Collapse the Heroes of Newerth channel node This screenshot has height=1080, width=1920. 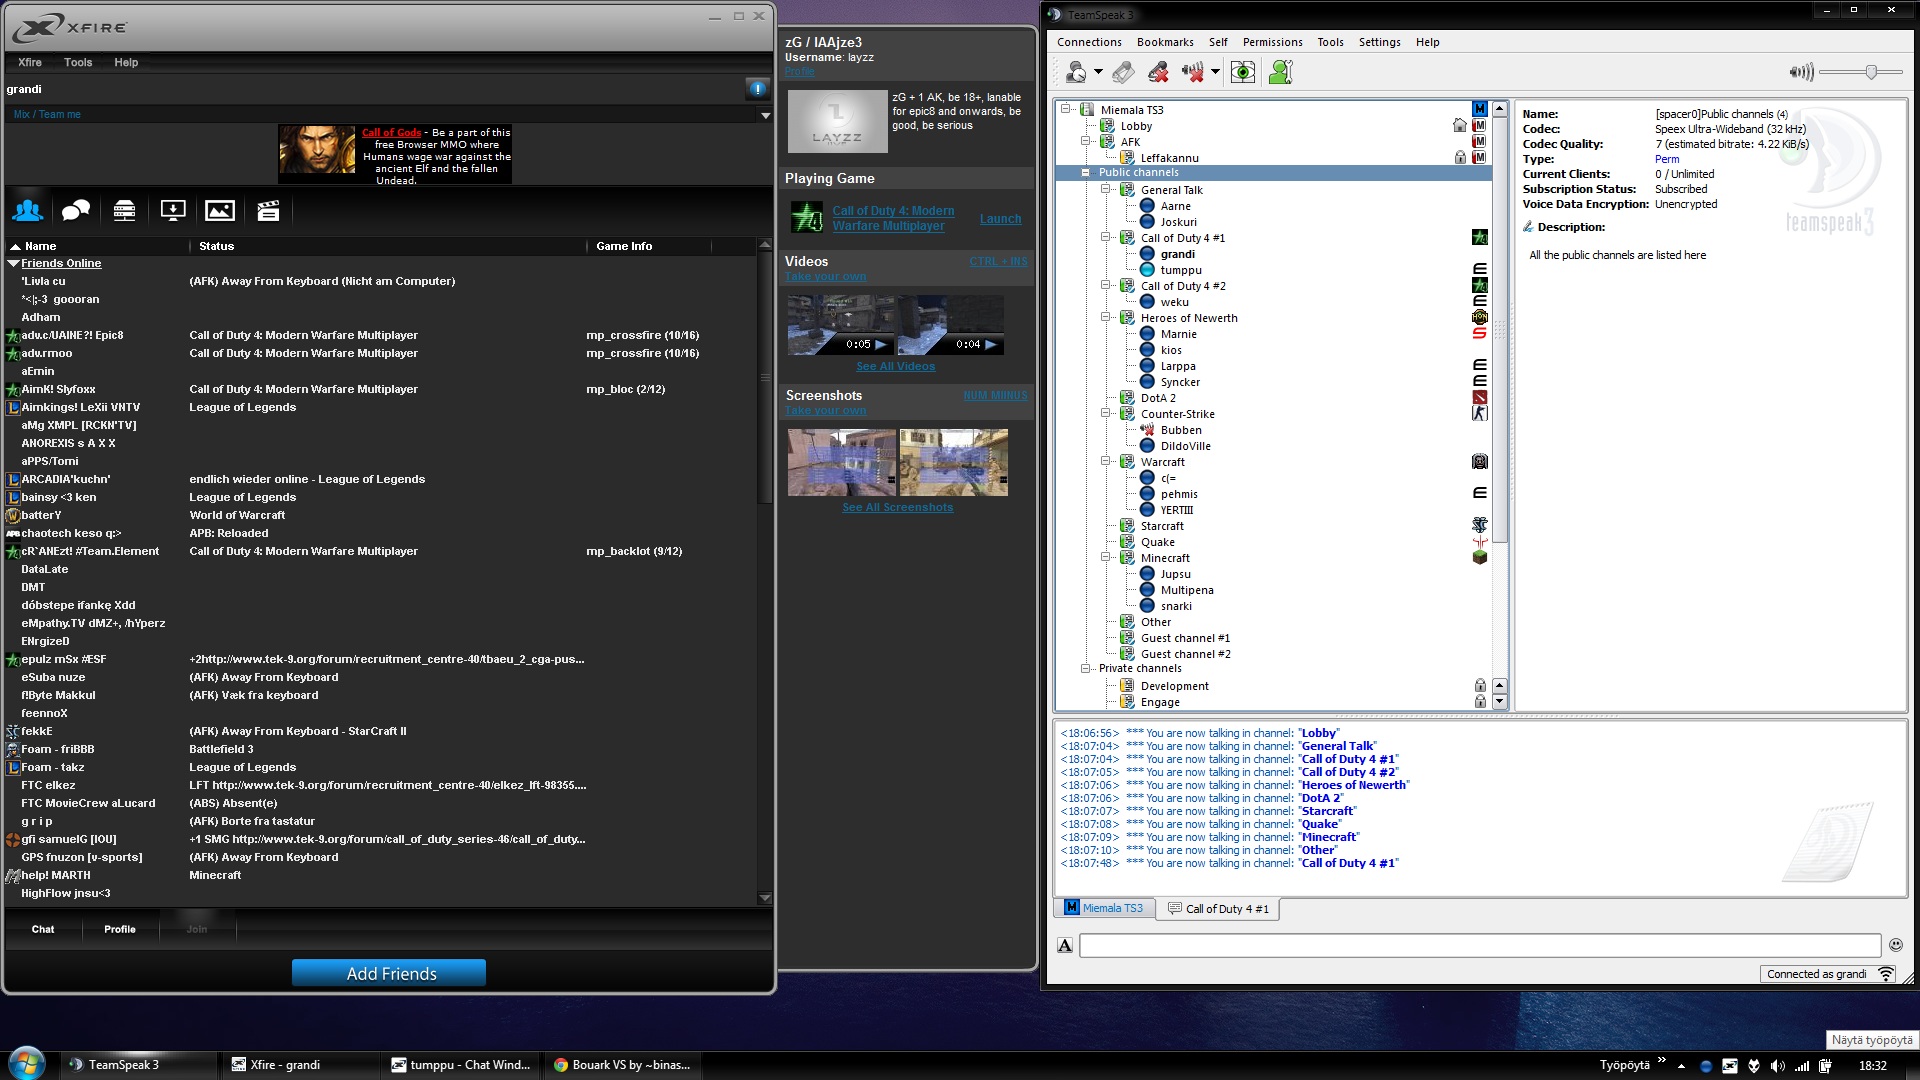point(1106,318)
